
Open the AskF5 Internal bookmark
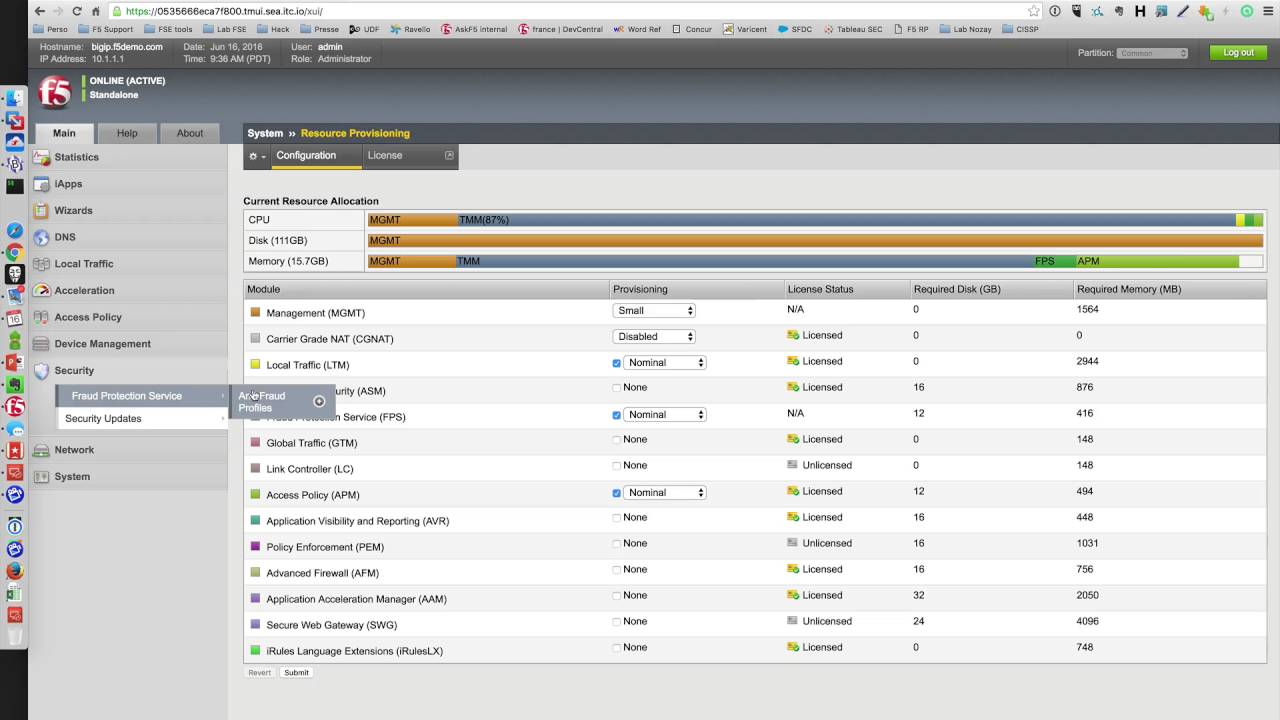click(474, 30)
